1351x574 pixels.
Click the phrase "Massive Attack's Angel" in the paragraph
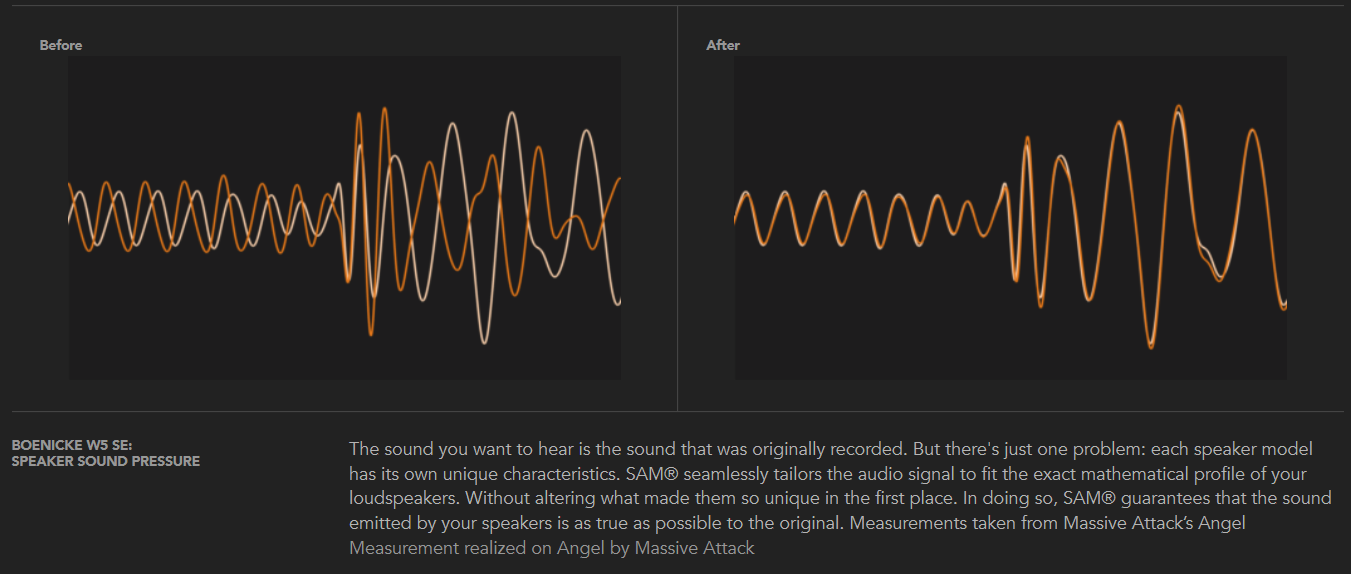point(1154,523)
